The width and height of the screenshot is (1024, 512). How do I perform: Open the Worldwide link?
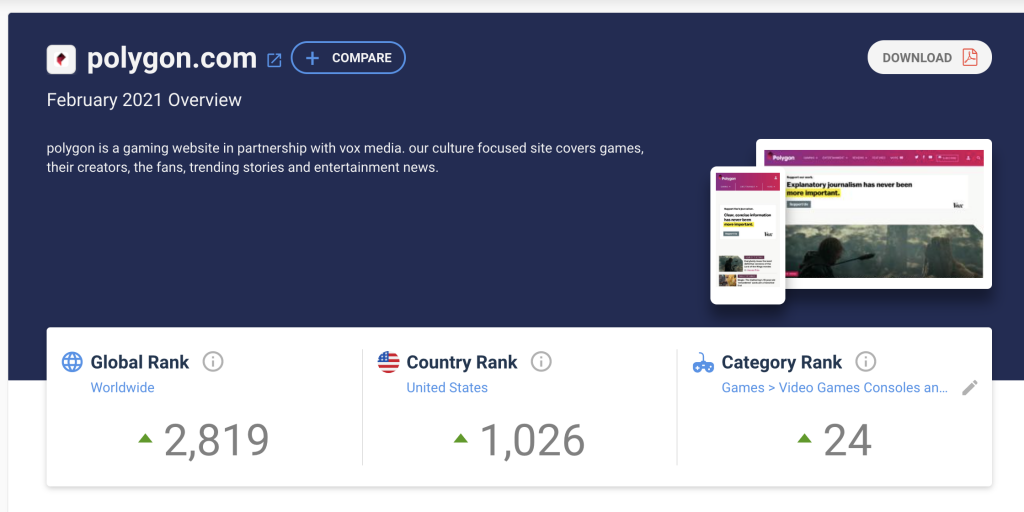[x=122, y=387]
